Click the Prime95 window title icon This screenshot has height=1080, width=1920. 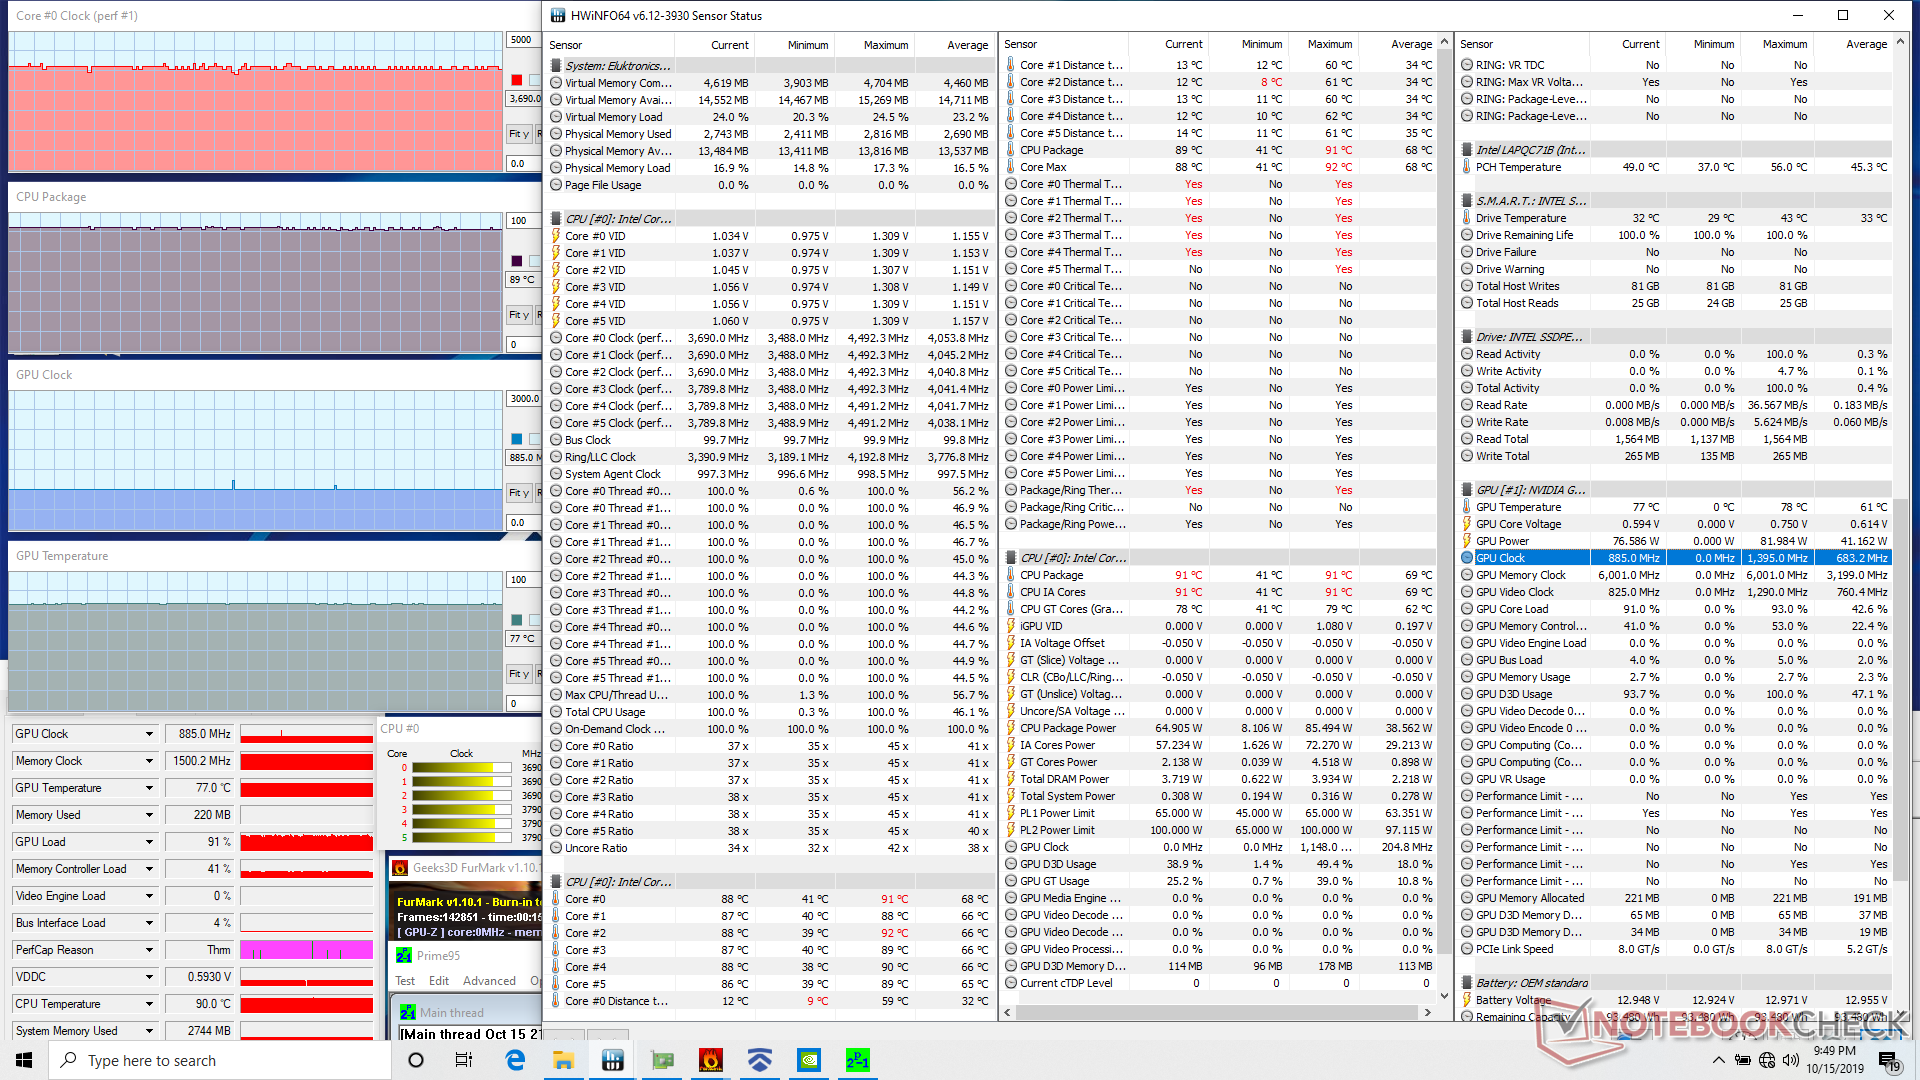(x=404, y=956)
